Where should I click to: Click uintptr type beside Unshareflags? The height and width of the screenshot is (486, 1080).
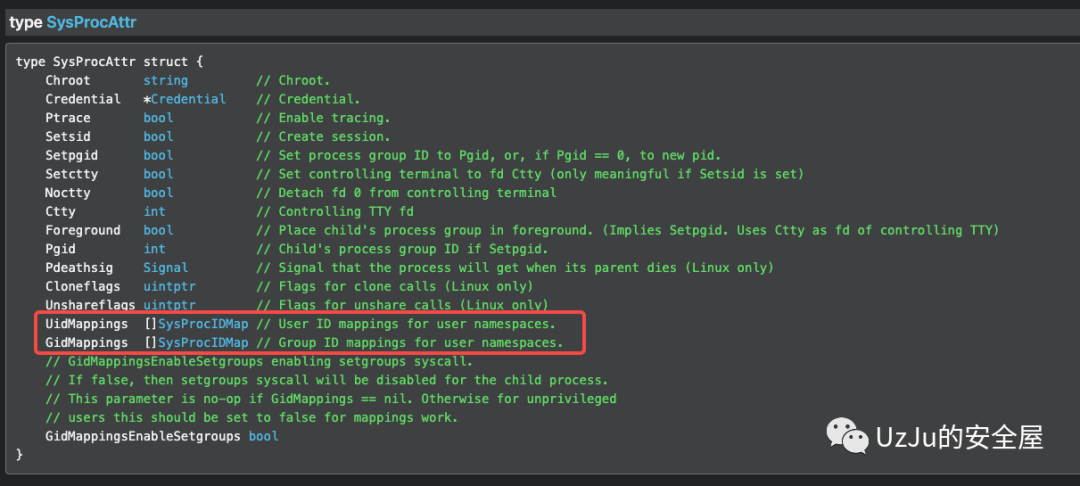pos(169,304)
